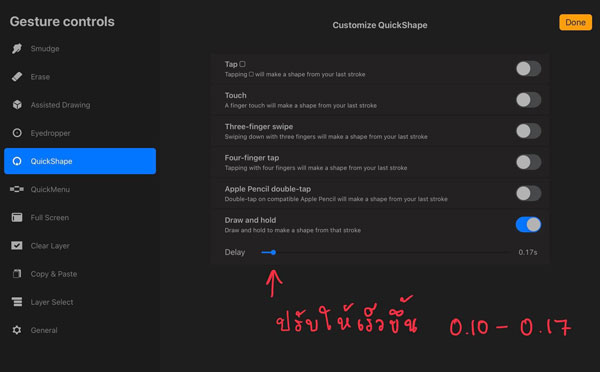Open the Clear Layer checkmark icon
Screen dimensions: 600x372
17,245
